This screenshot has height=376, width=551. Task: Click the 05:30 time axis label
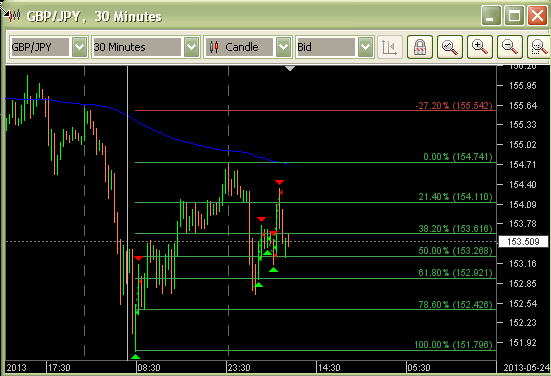419,368
